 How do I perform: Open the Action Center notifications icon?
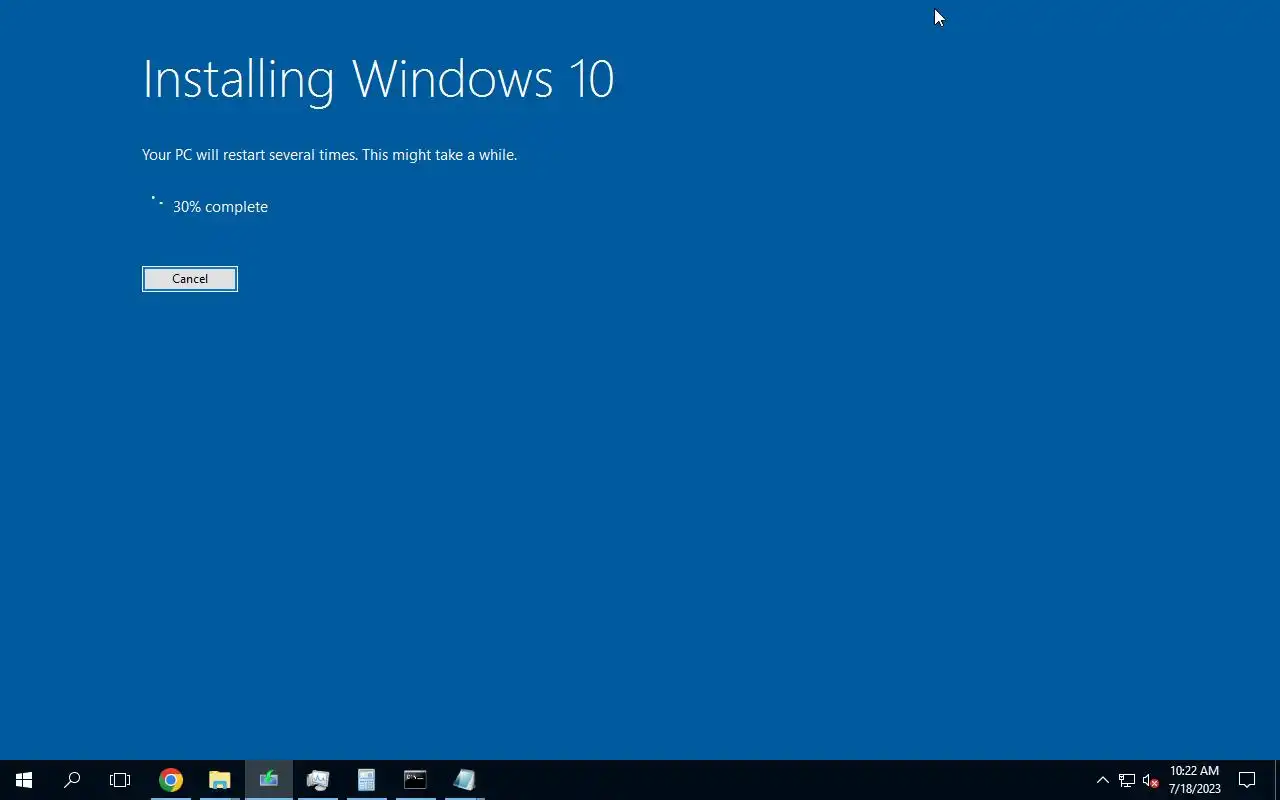point(1247,780)
